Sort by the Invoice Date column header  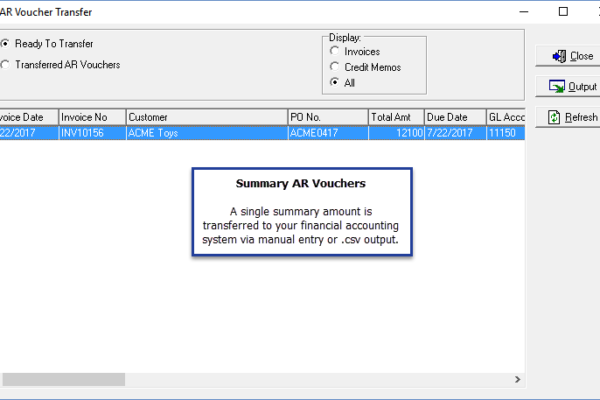click(x=29, y=117)
